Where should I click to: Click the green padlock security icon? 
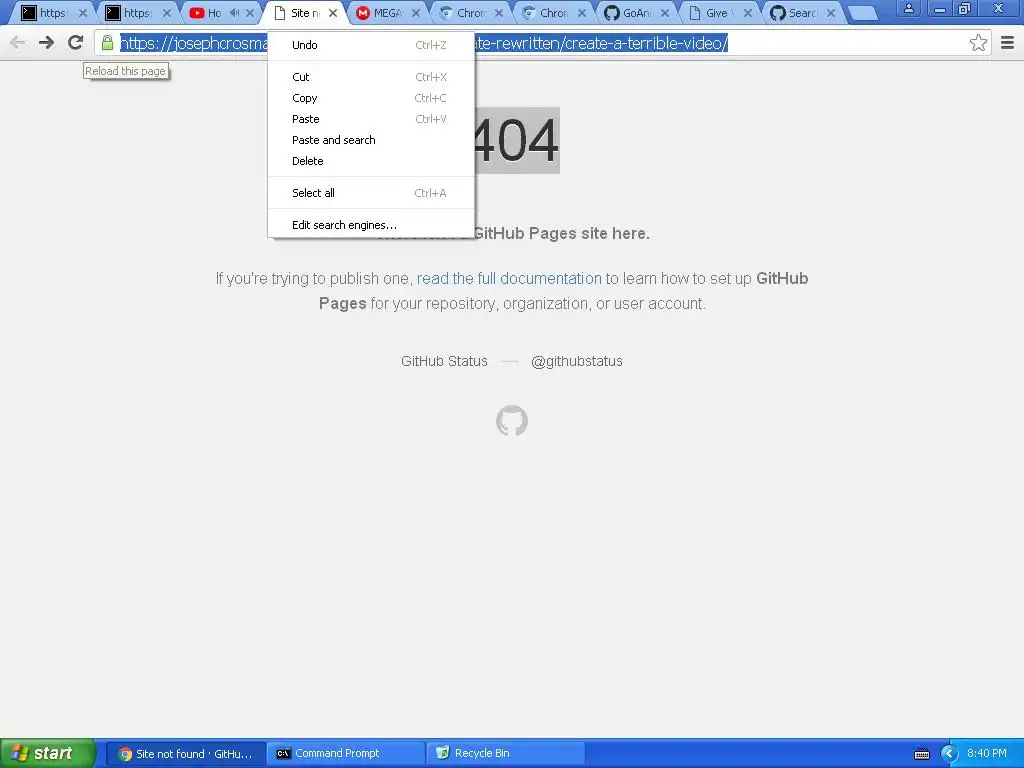click(108, 43)
